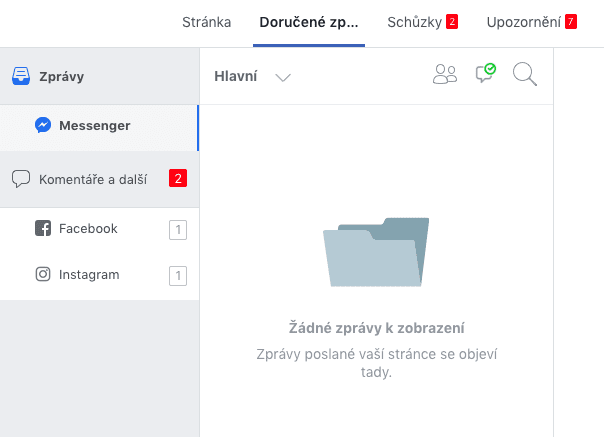Click the red badge 7 on Upozornění
This screenshot has height=437, width=604.
pyautogui.click(x=571, y=22)
